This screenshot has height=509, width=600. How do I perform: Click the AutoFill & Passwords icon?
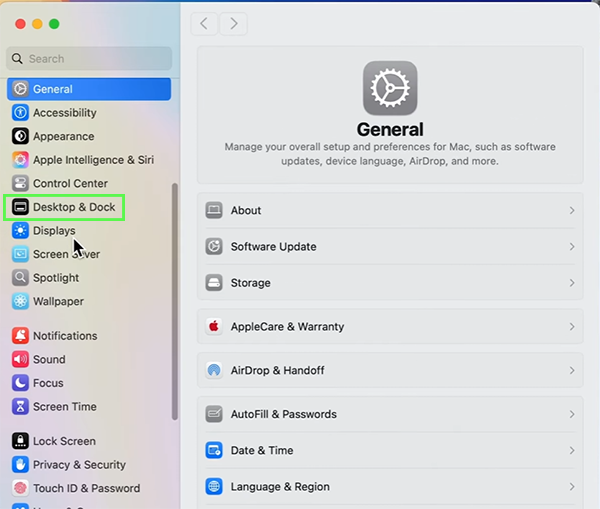pos(214,414)
